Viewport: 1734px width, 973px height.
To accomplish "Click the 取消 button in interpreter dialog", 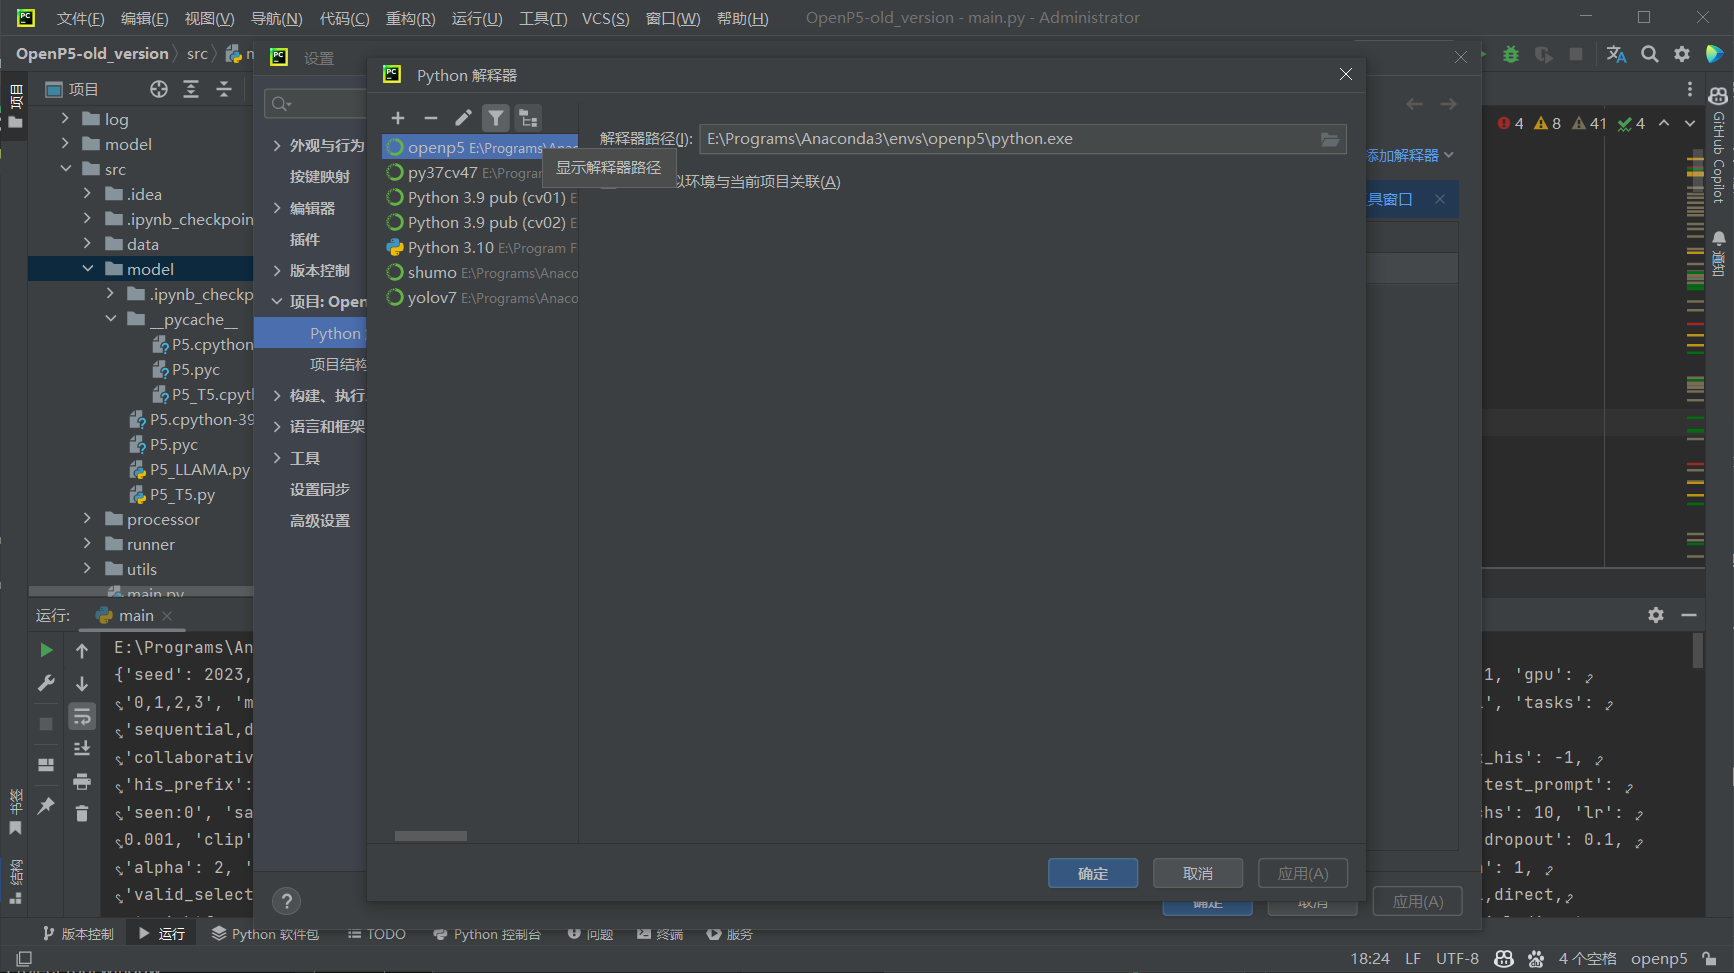I will 1197,873.
